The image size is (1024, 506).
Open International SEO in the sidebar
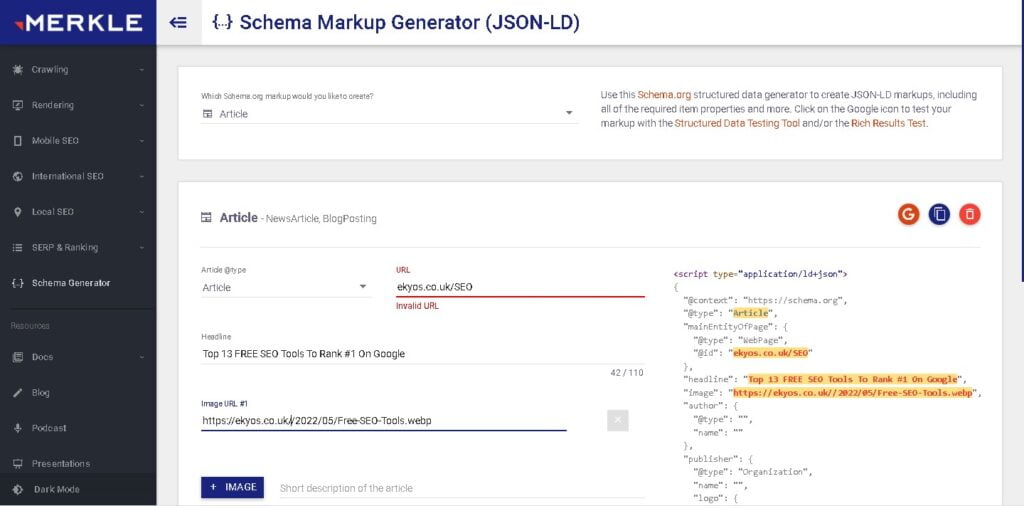coord(78,176)
